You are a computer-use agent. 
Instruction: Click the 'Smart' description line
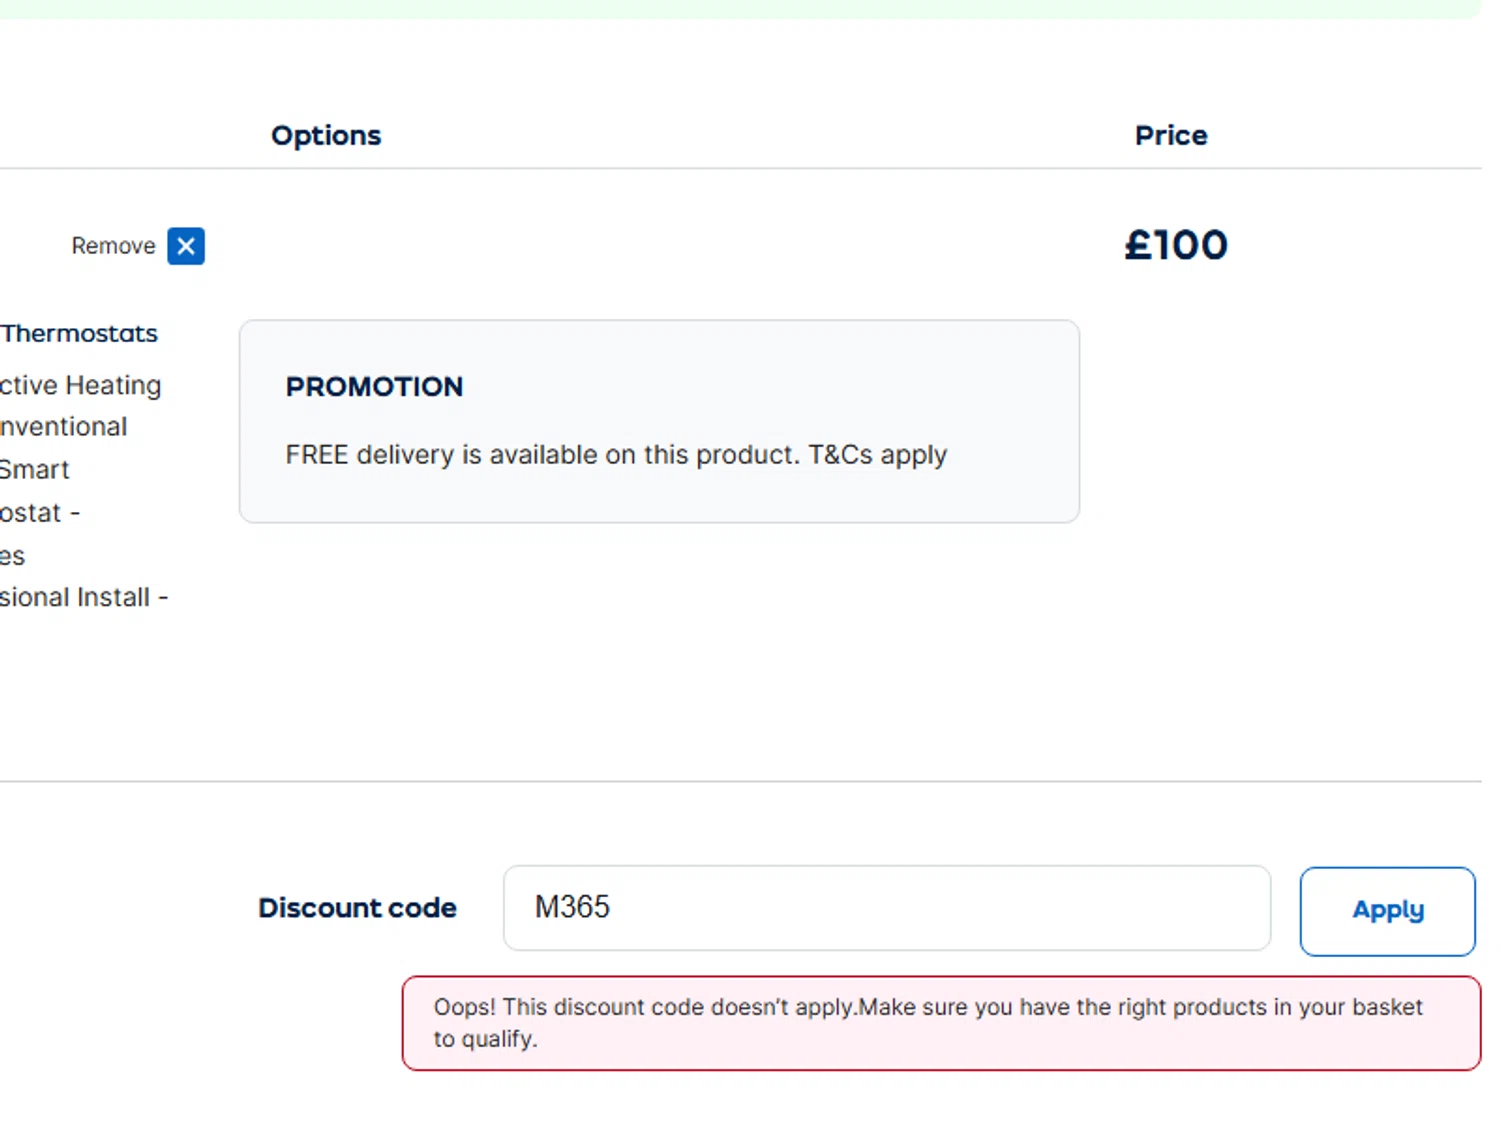point(35,469)
